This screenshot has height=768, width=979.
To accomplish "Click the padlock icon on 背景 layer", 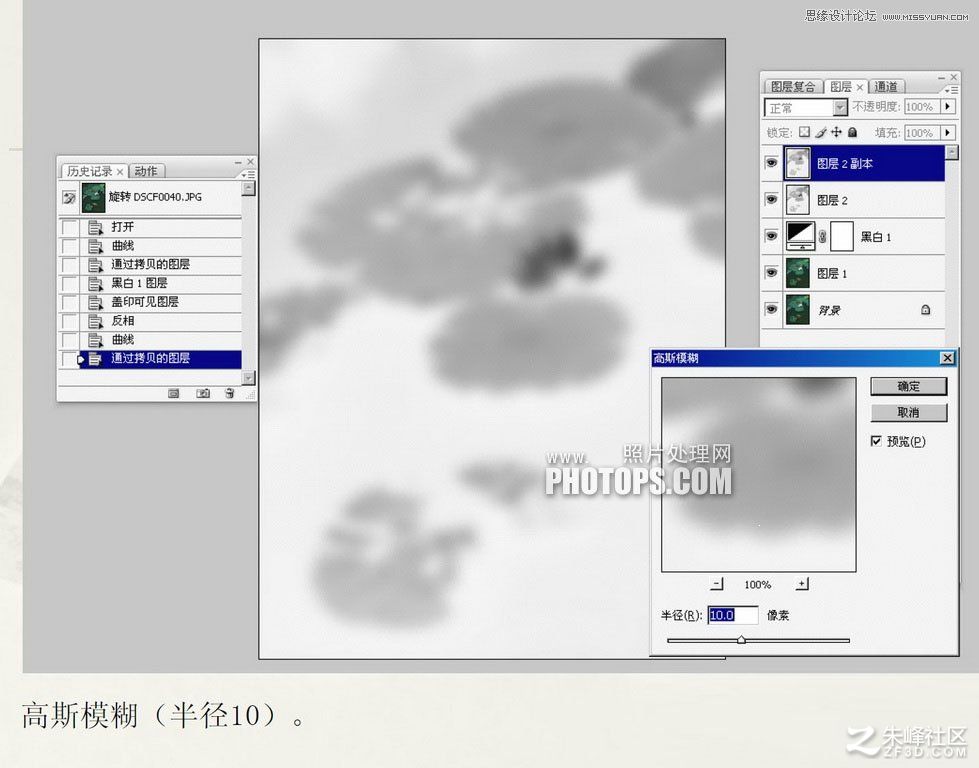I will (x=925, y=310).
